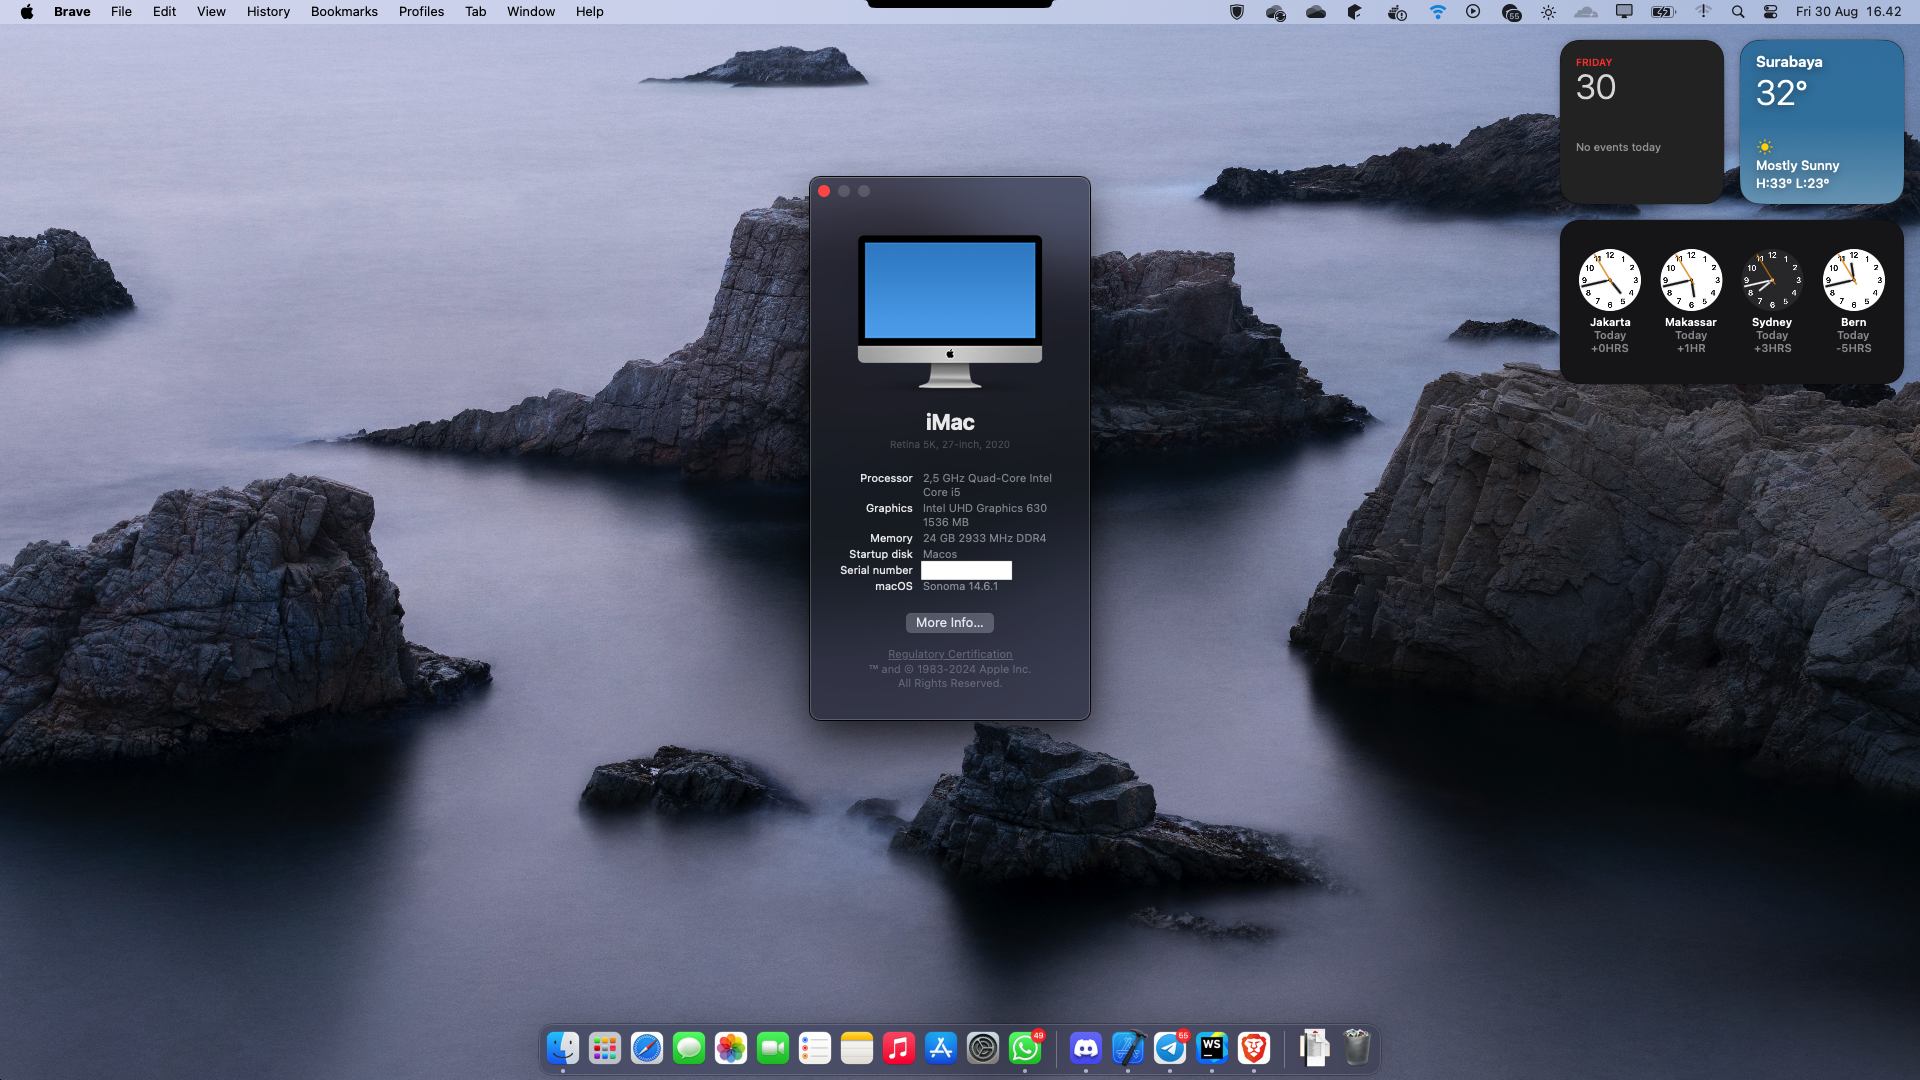Click the More Info... button

click(950, 623)
